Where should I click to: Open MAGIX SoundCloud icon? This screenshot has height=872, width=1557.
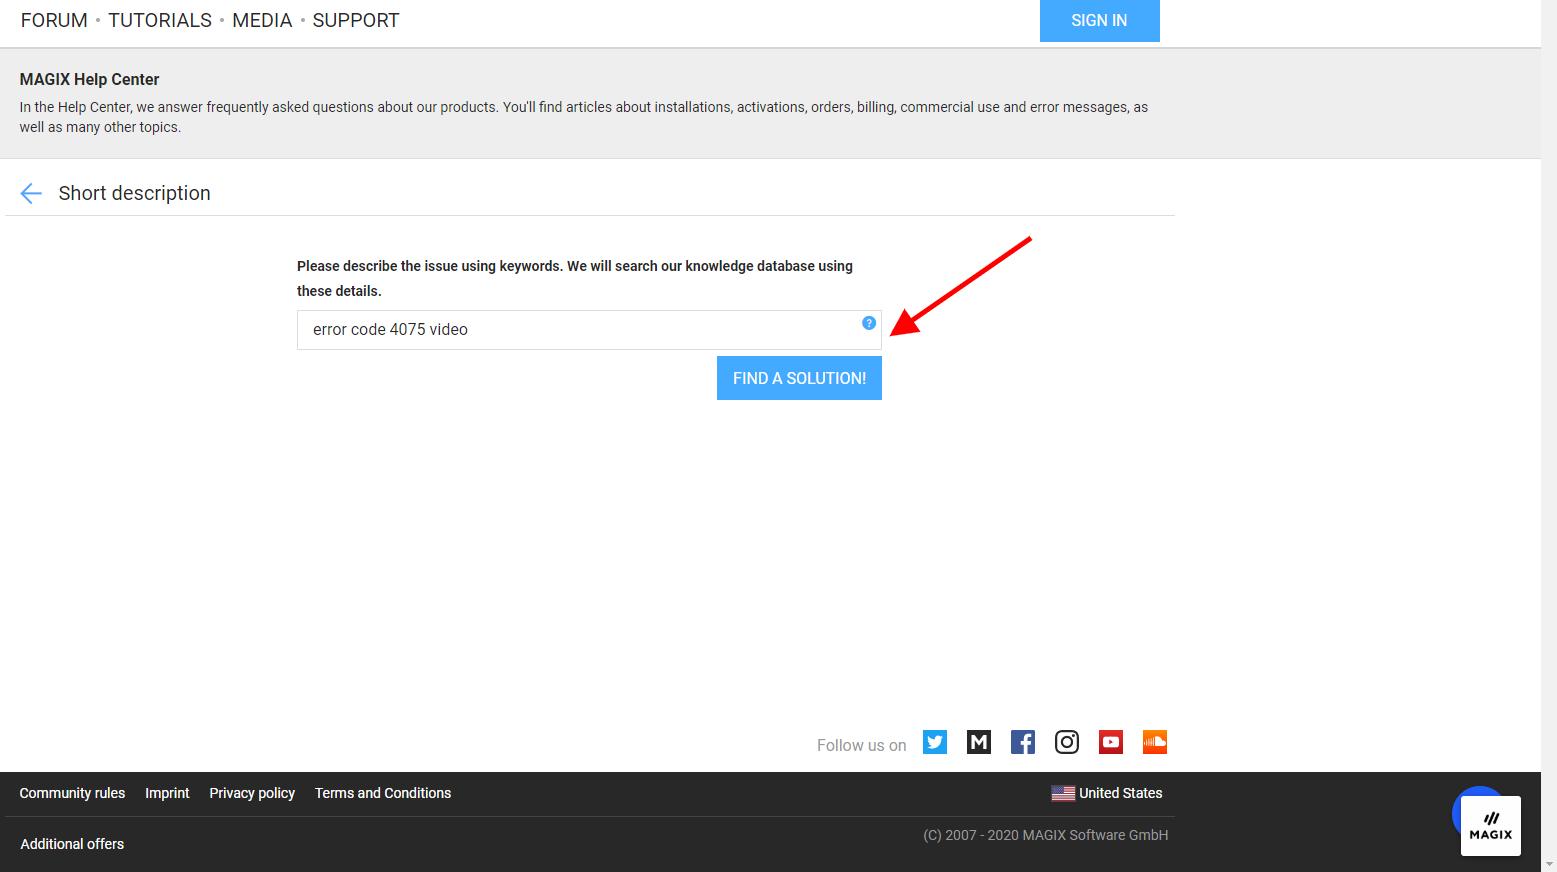[1155, 742]
